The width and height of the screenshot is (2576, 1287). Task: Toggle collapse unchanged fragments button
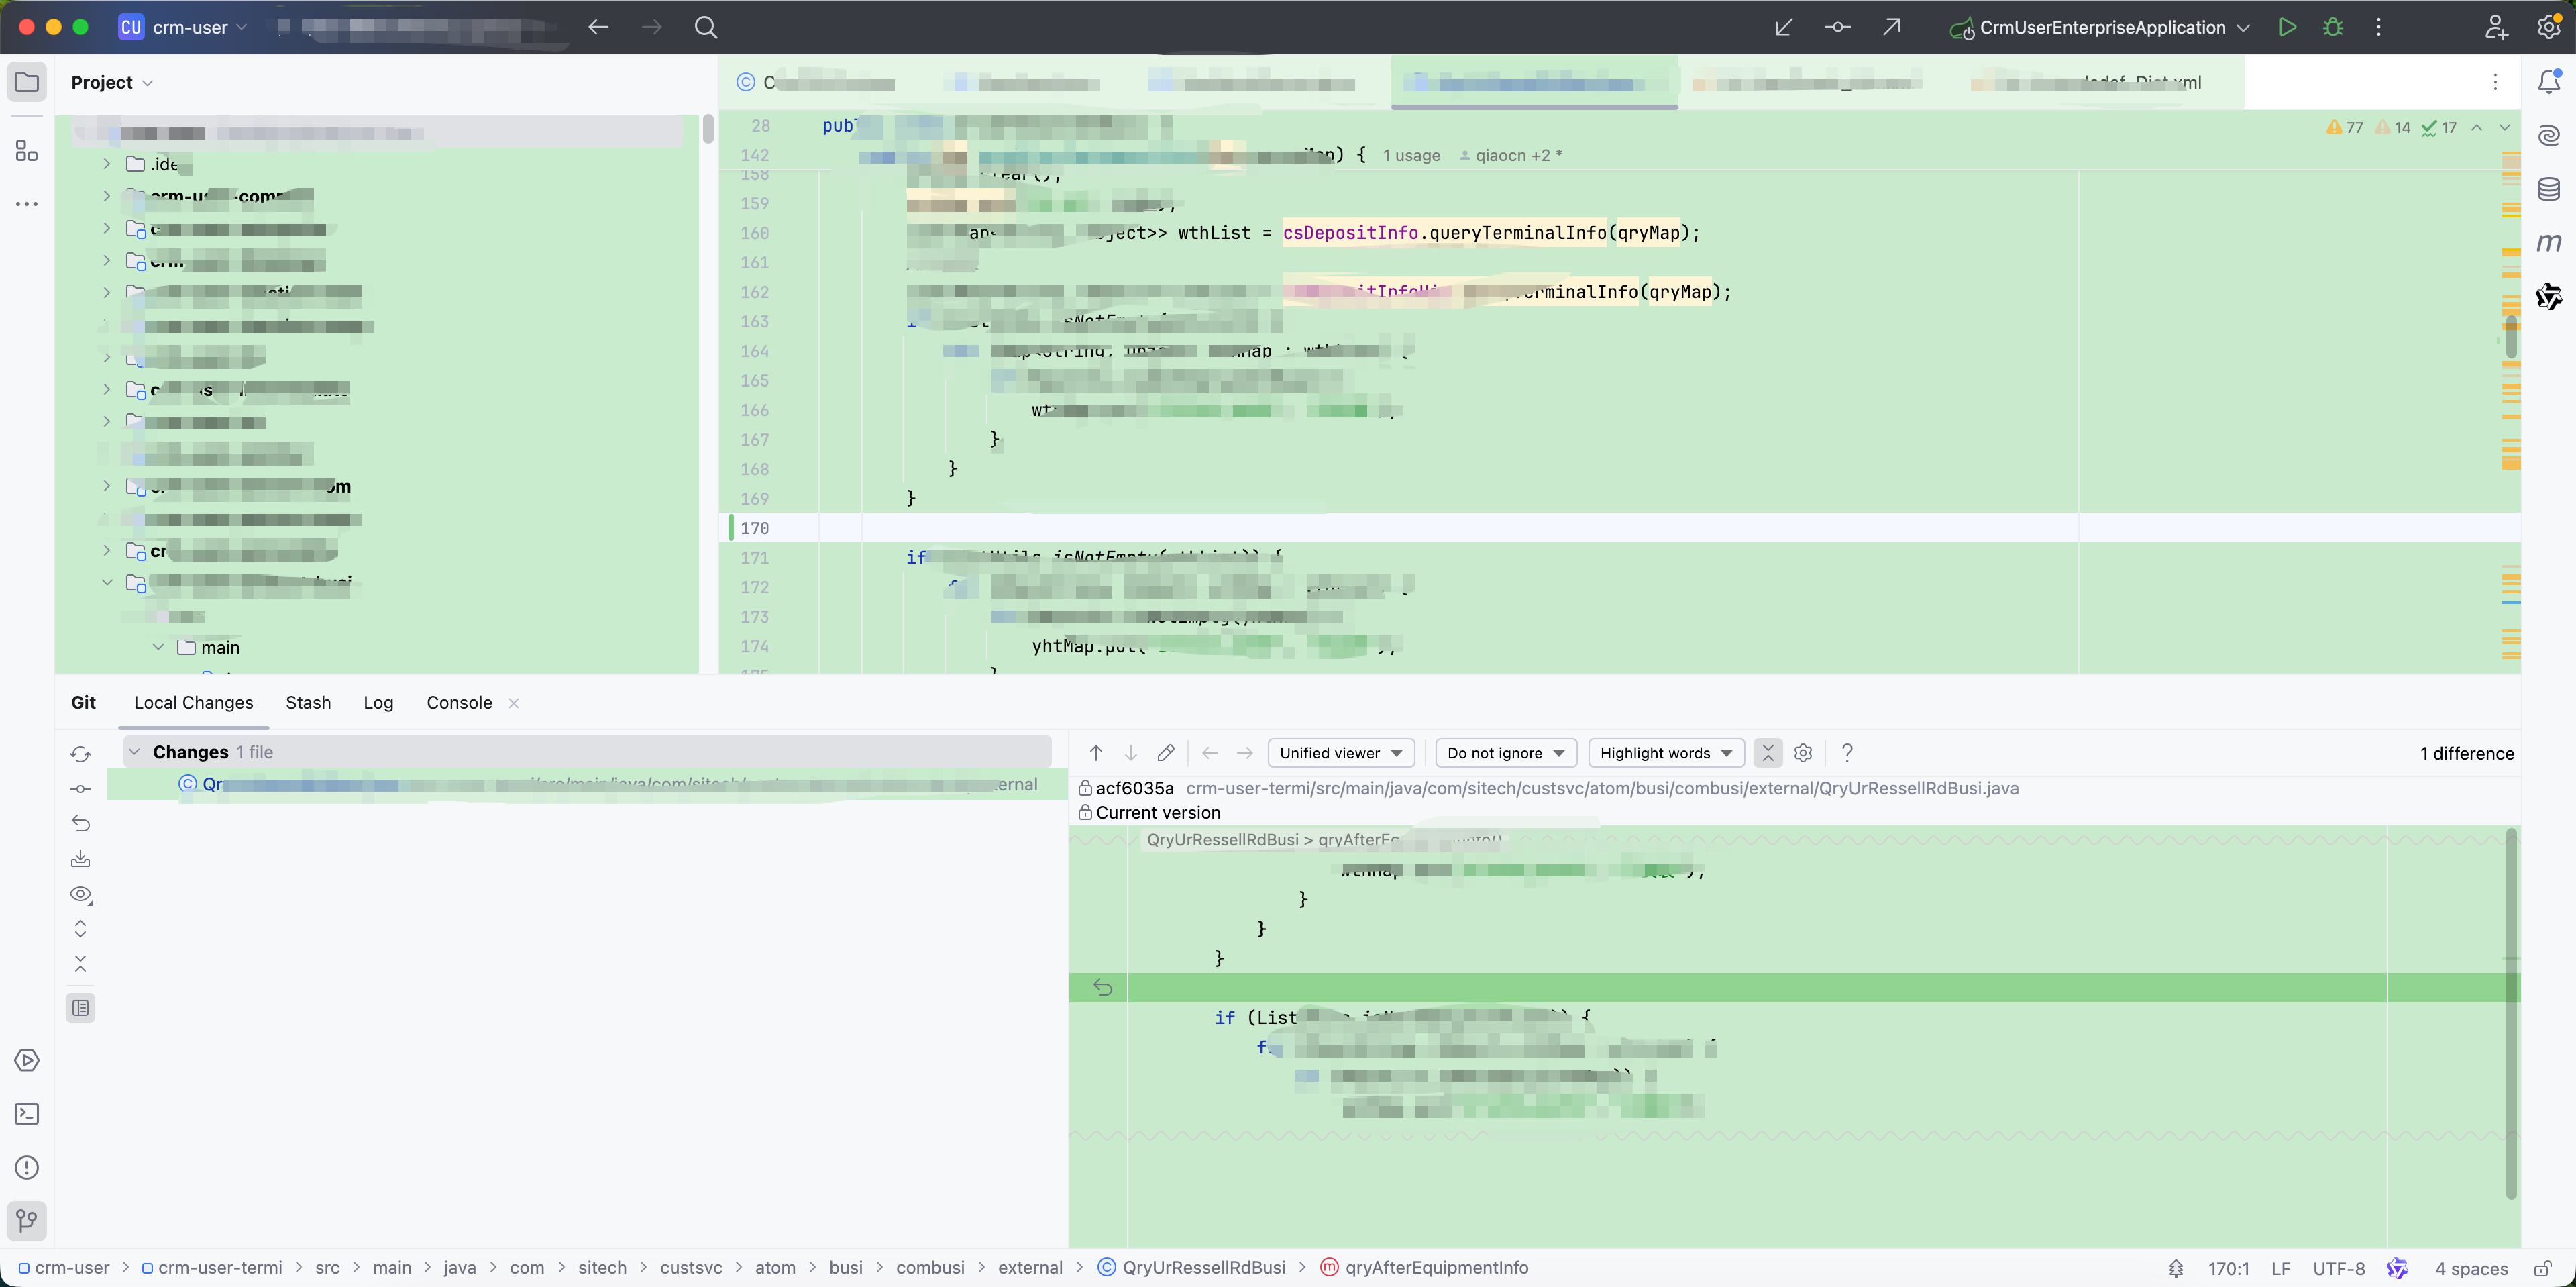(x=1767, y=753)
